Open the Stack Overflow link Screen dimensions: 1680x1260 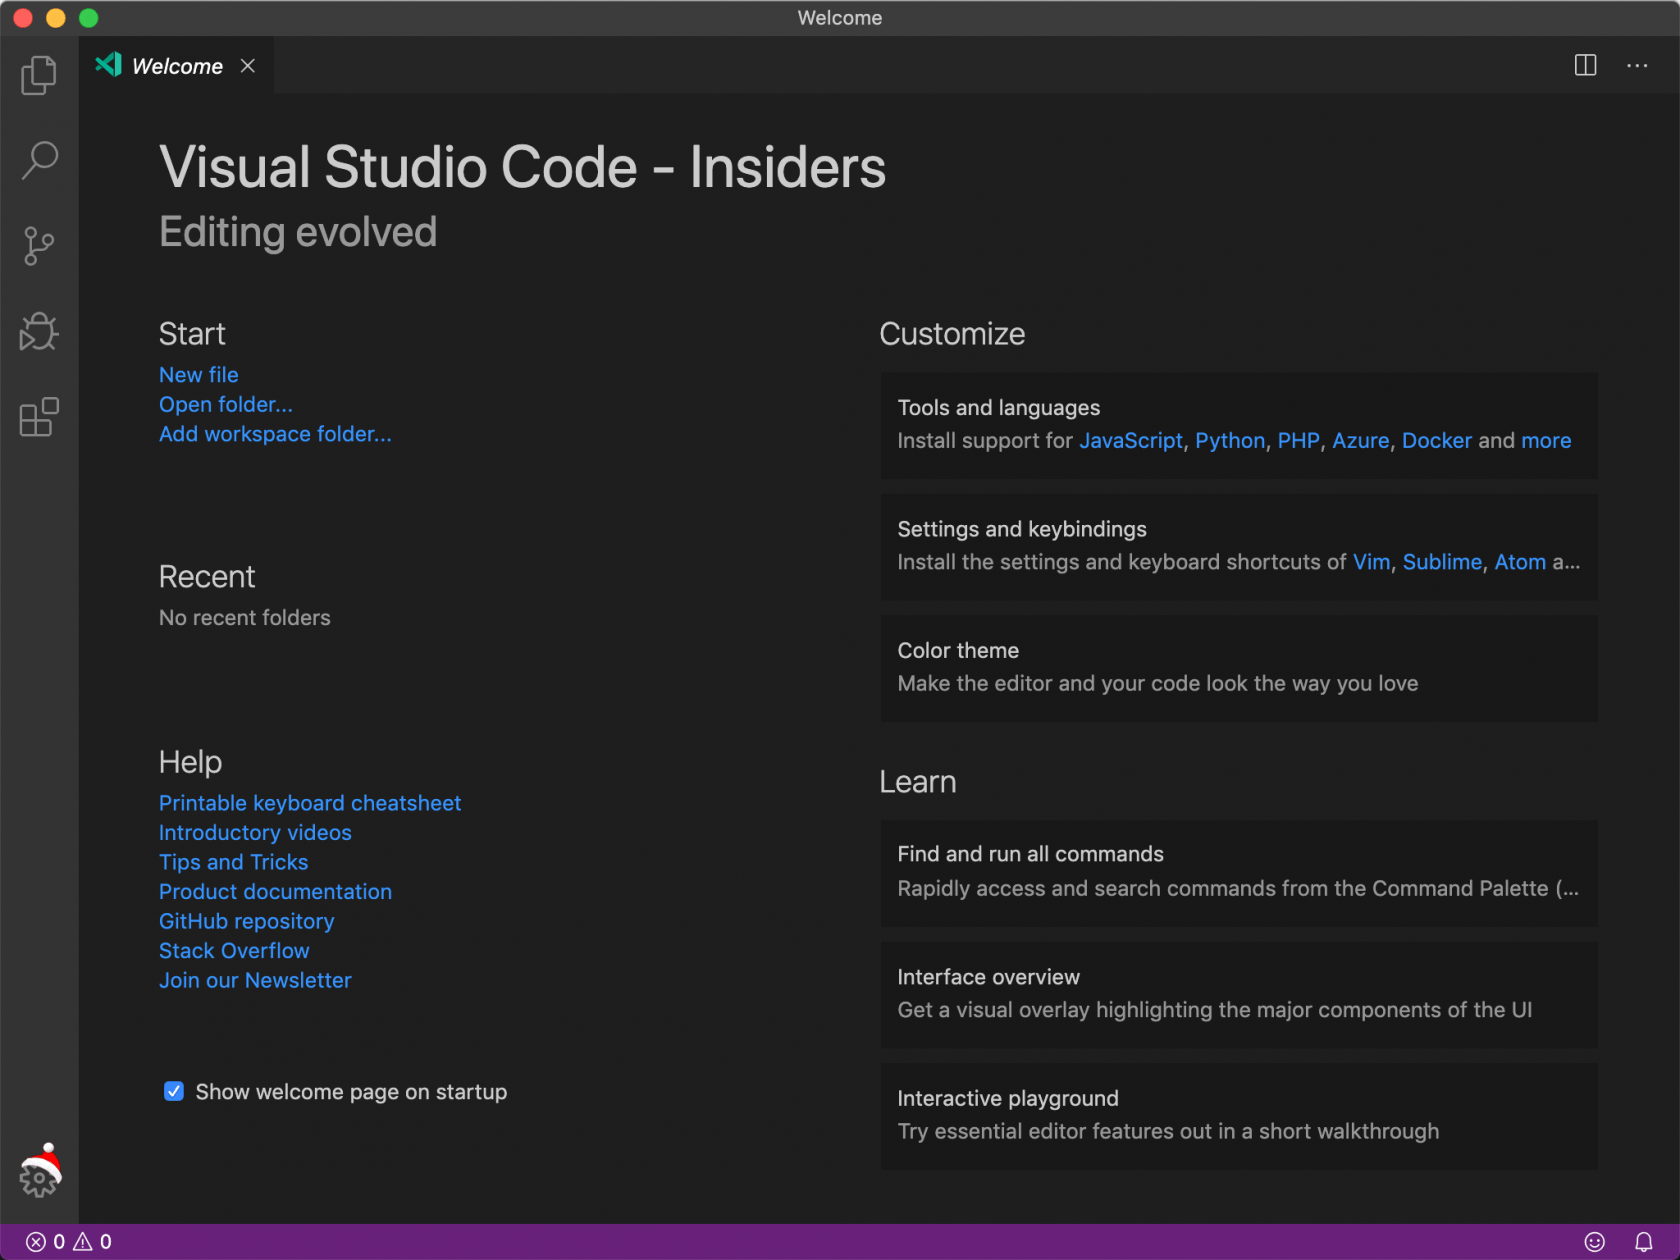click(x=234, y=951)
